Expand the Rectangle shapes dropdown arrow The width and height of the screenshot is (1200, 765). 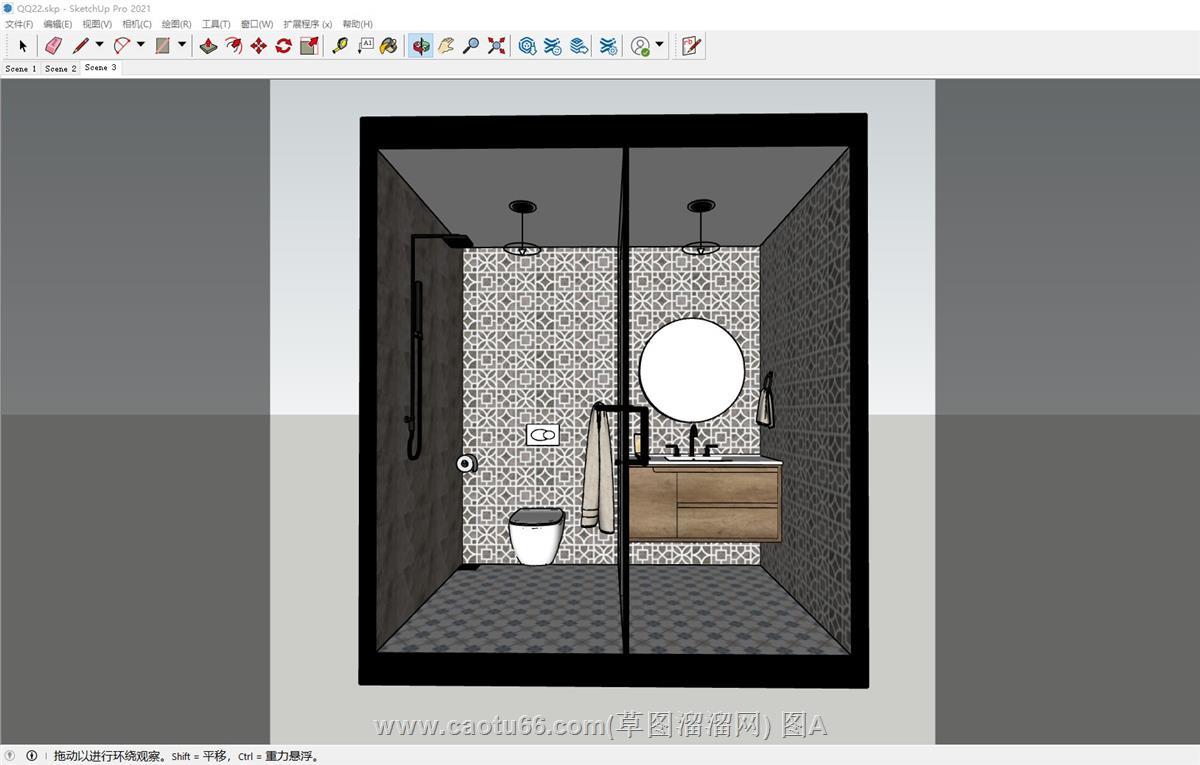pyautogui.click(x=182, y=45)
